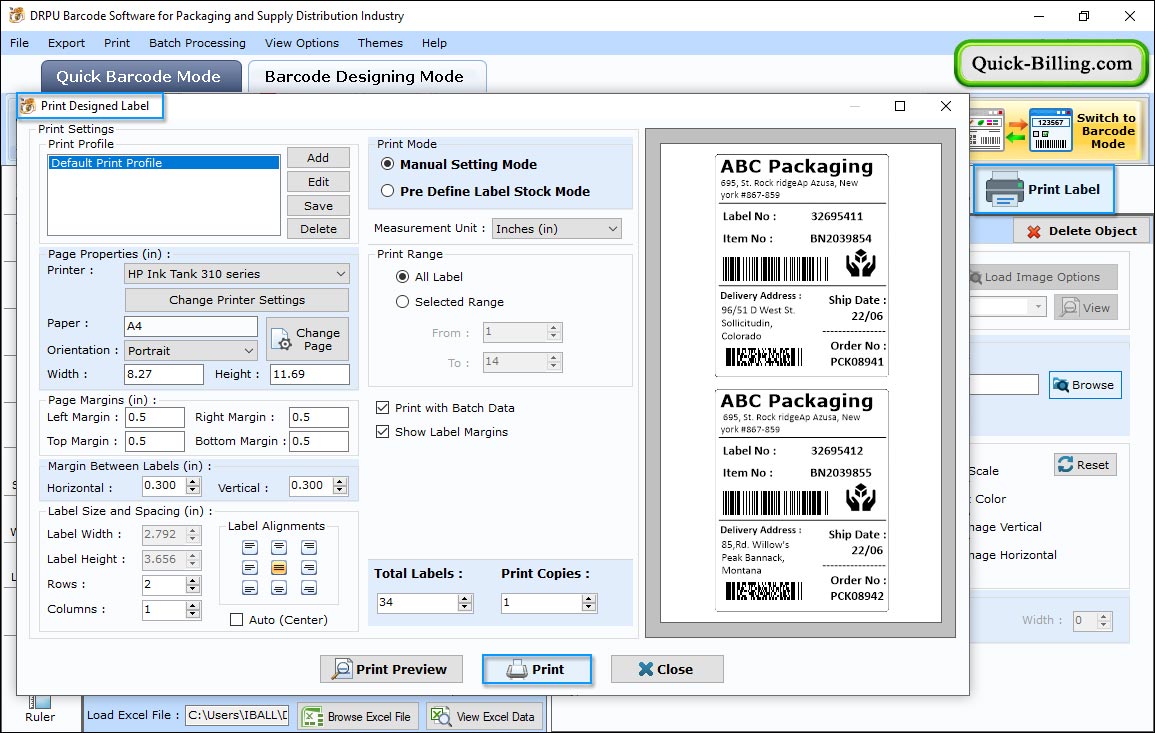Save the print profile
This screenshot has height=733, width=1155.
tap(318, 206)
